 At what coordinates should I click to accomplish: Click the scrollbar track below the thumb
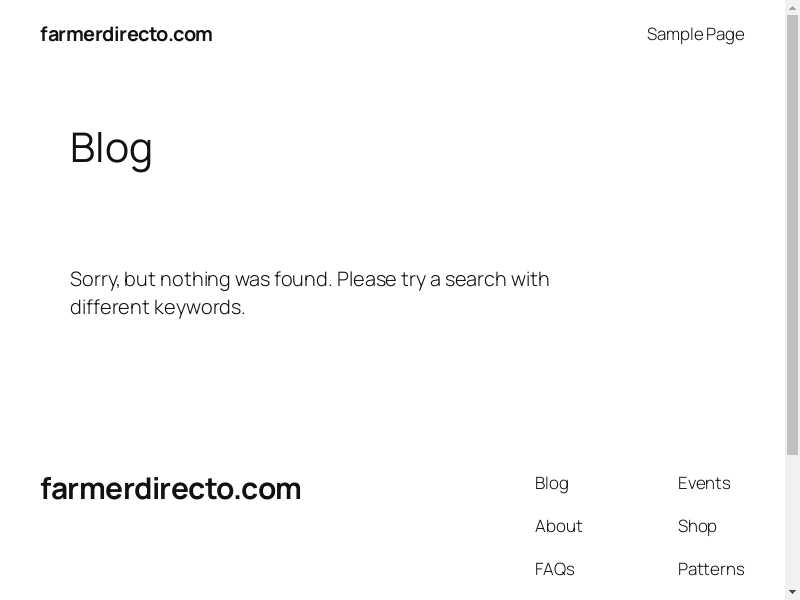point(792,520)
